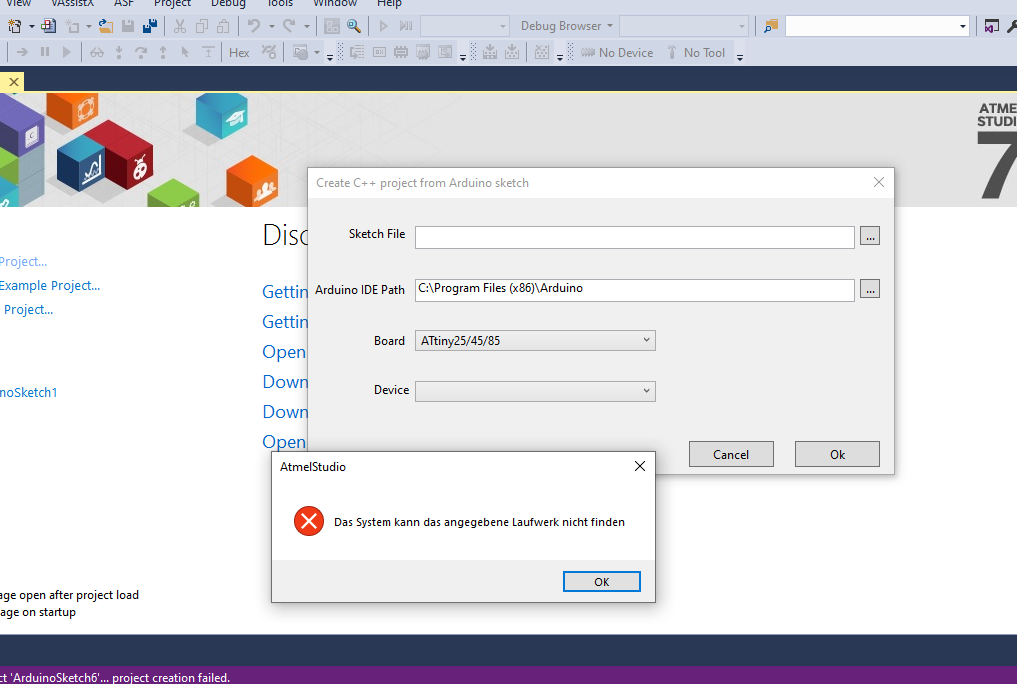Click the noSketch1 recent project link

29,392
